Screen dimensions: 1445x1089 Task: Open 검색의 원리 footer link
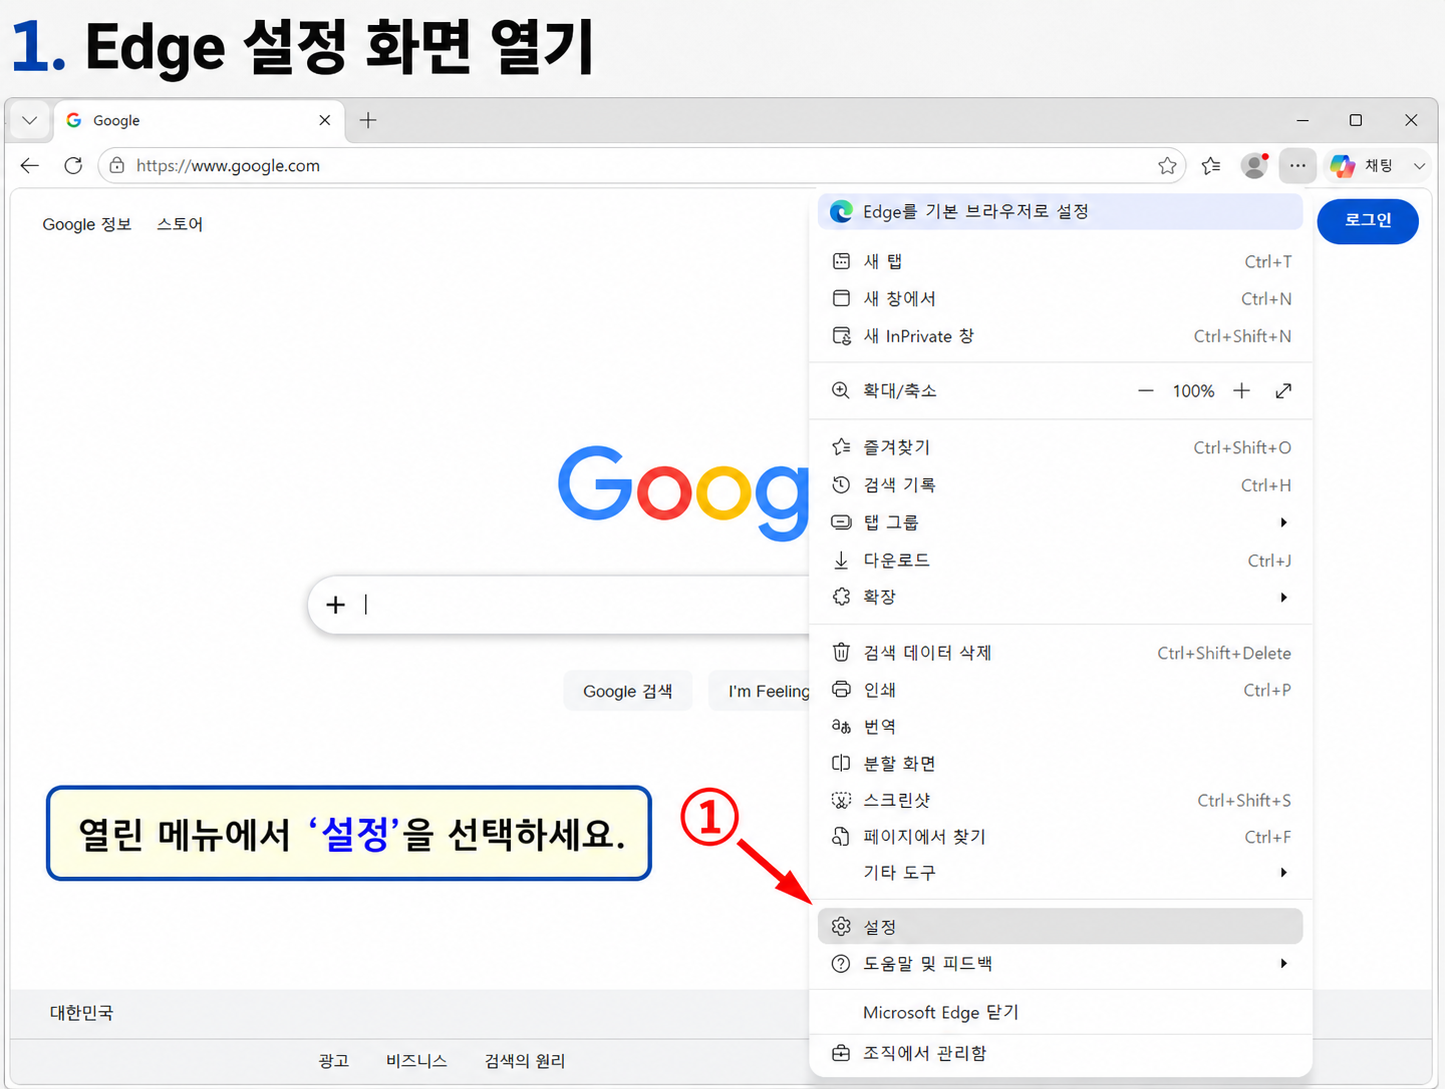[x=525, y=1061]
